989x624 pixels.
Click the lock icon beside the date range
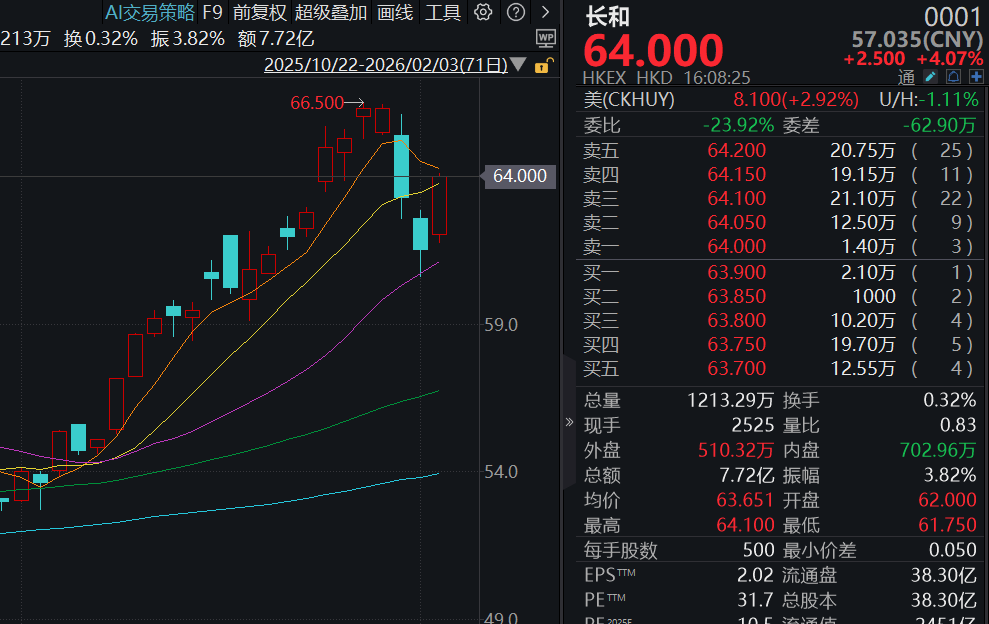pos(542,63)
